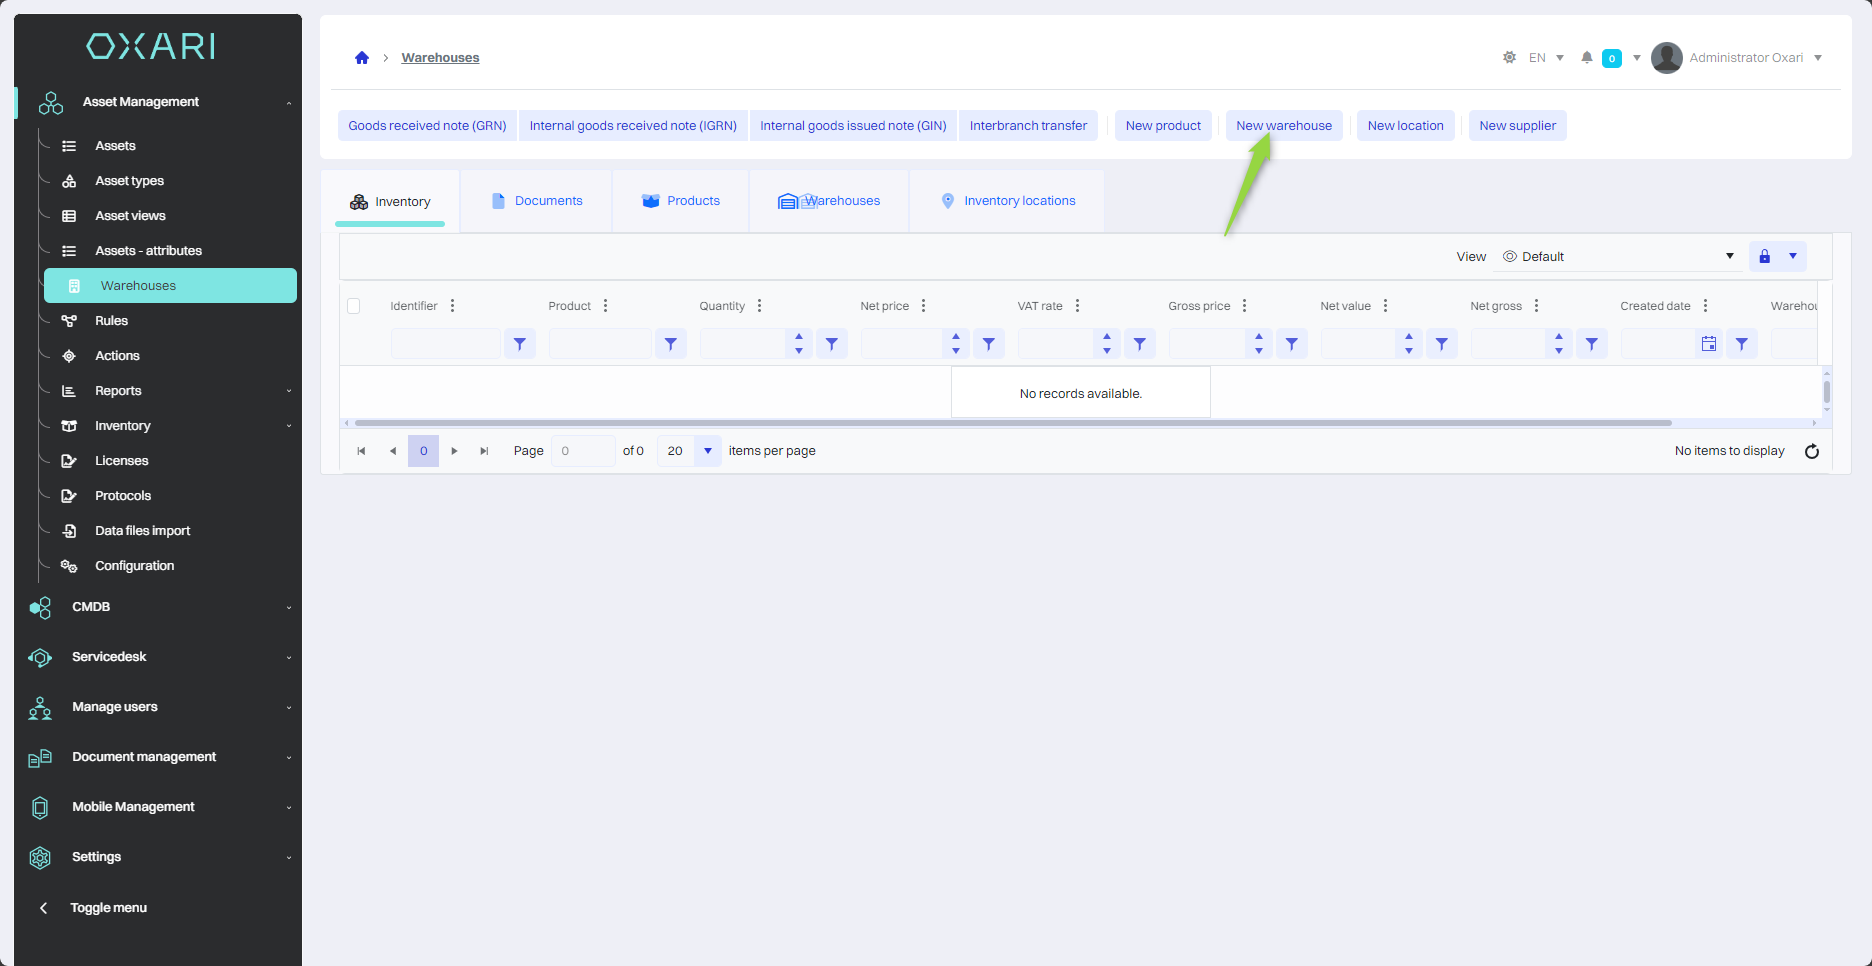Switch to the Products tab
Image resolution: width=1872 pixels, height=966 pixels.
(x=681, y=201)
